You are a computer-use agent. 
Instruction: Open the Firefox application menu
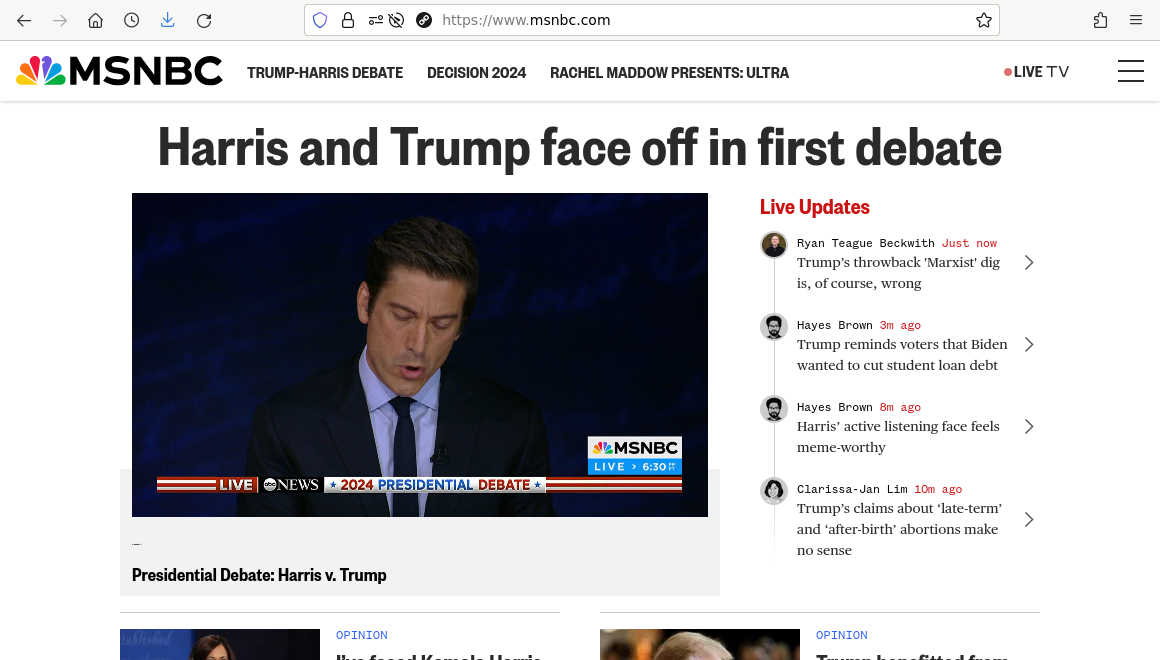pyautogui.click(x=1136, y=20)
